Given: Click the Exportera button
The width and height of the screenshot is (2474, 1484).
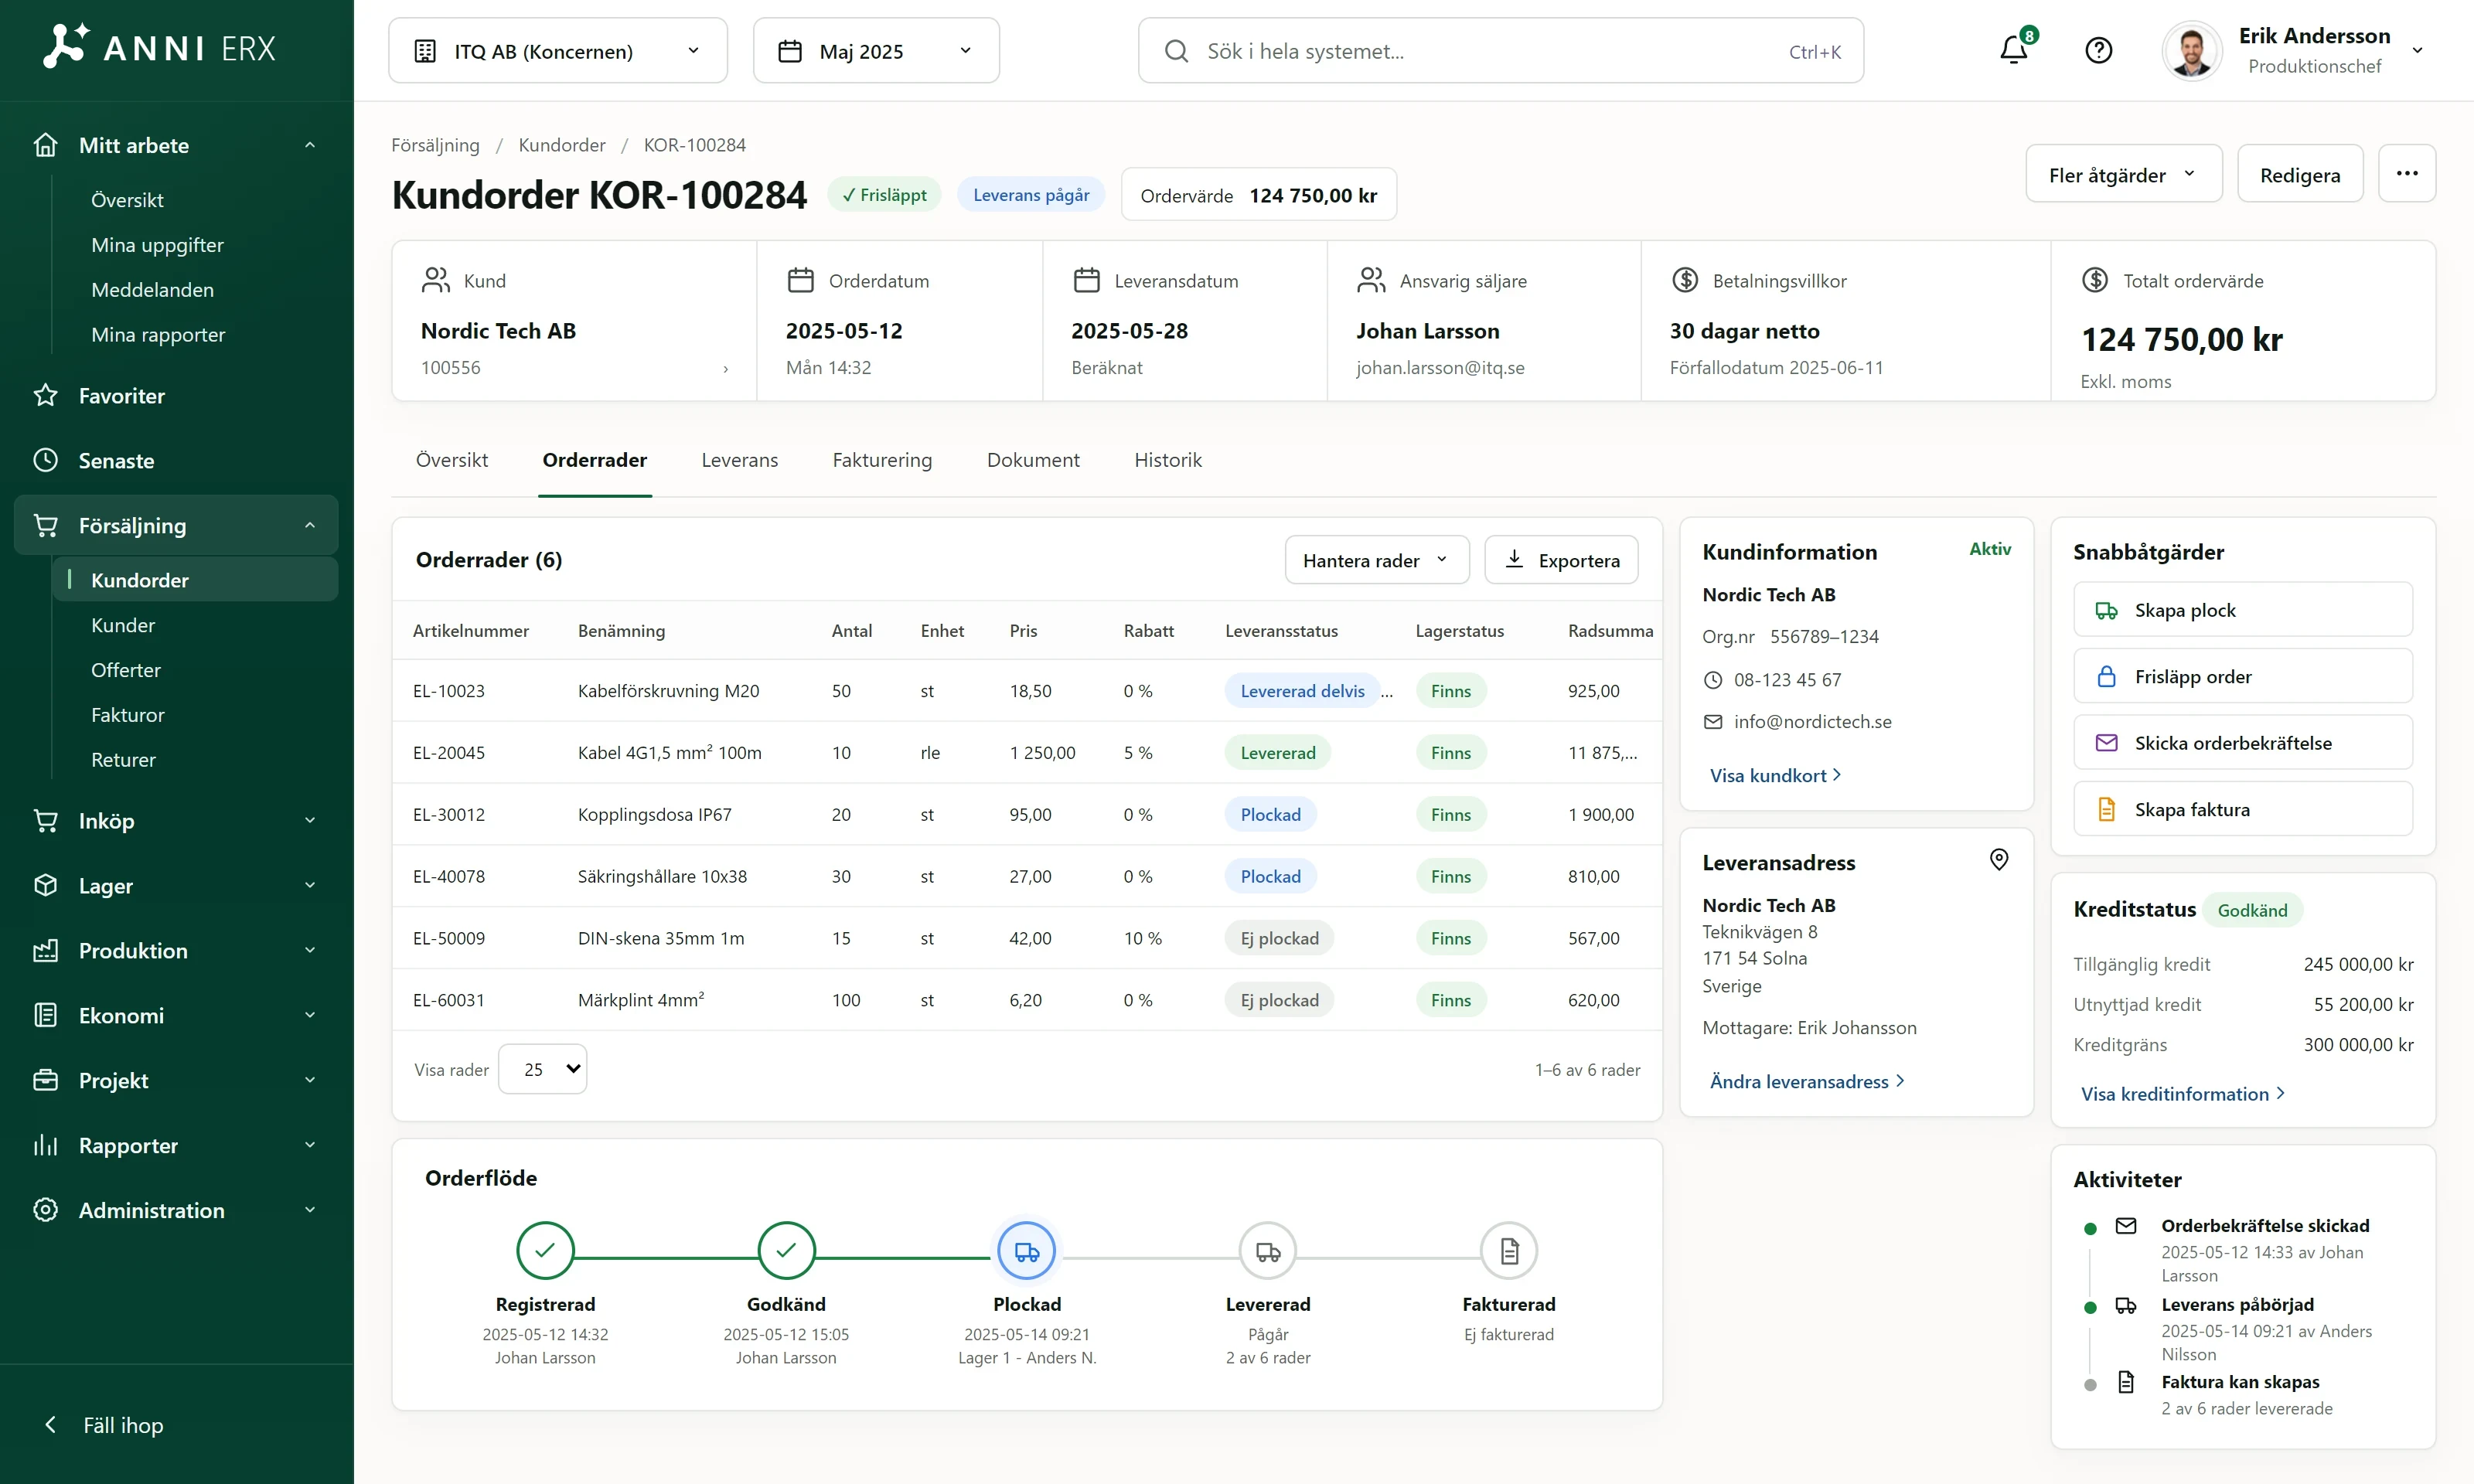Looking at the screenshot, I should click(x=1561, y=560).
